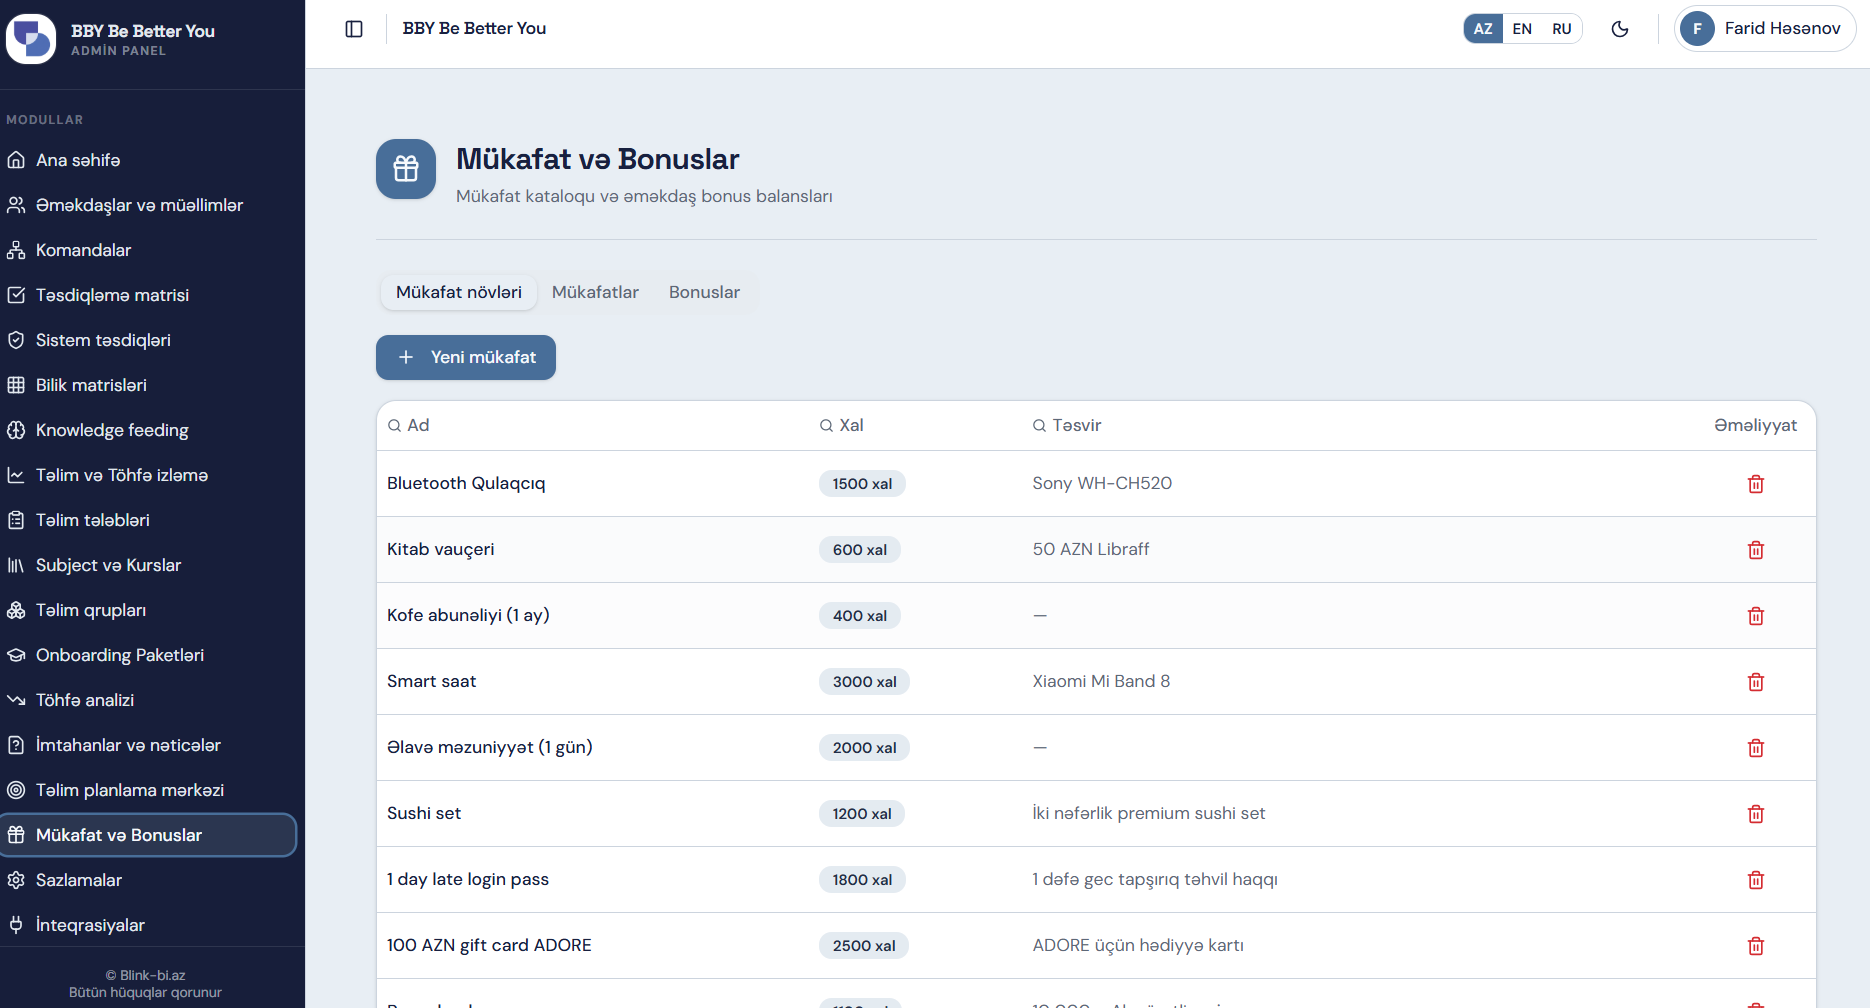Screen dimensions: 1870x1008
Task: Delete the Bluetooth Qulaqcıq reward
Action: pyautogui.click(x=1755, y=484)
